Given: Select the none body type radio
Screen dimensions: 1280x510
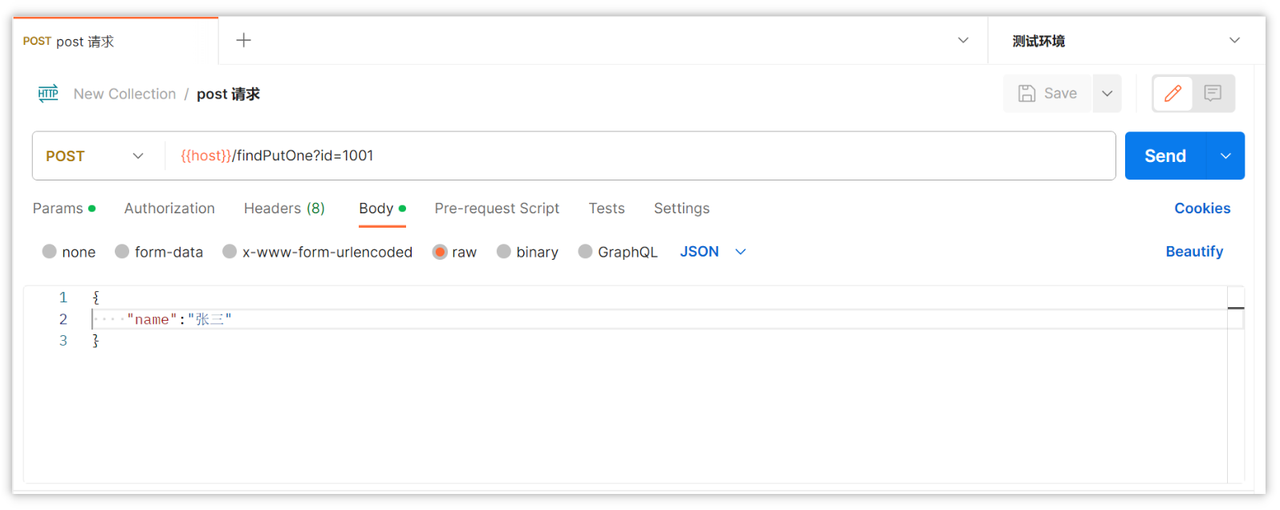Looking at the screenshot, I should [49, 252].
